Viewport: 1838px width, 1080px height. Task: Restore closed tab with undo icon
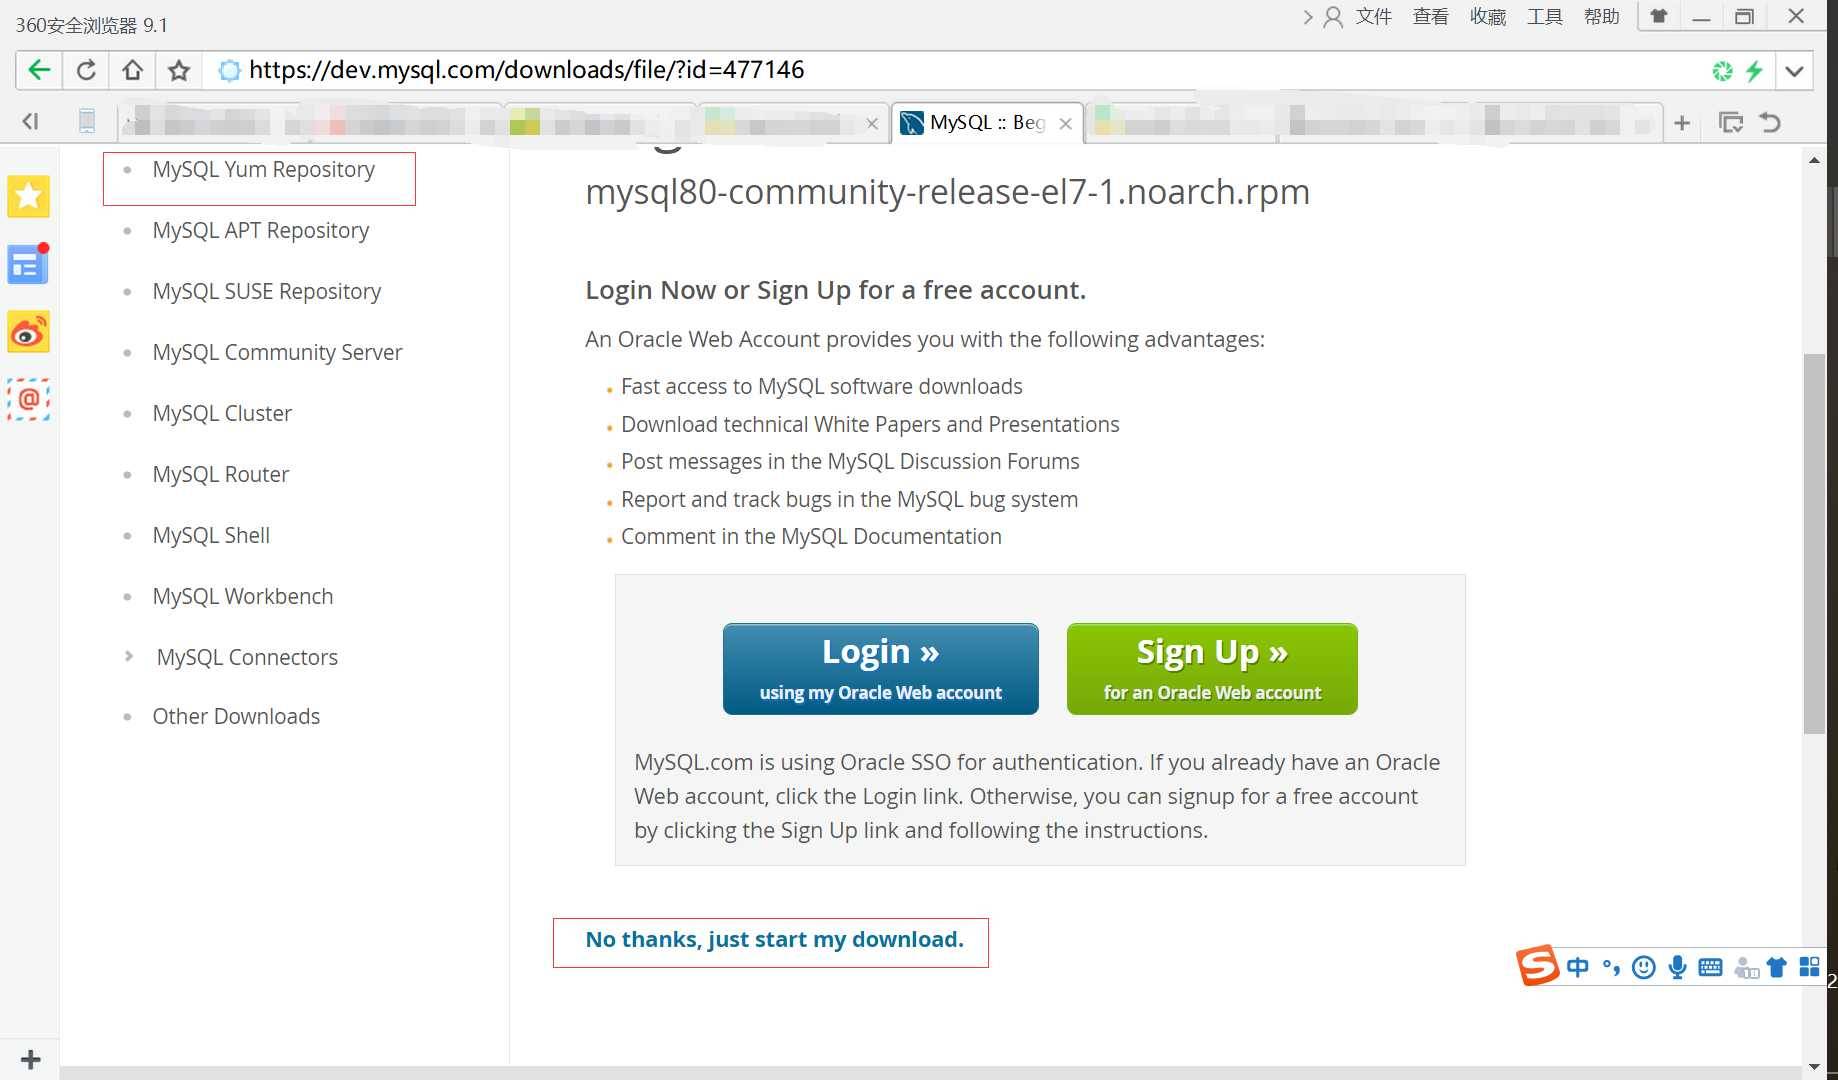click(1770, 123)
